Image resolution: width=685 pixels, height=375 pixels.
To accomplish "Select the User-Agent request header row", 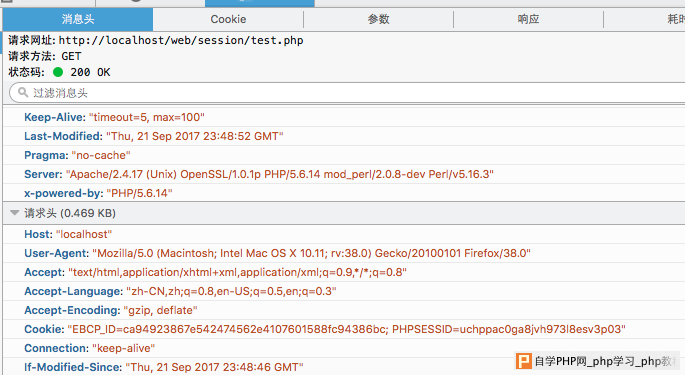I will 344,253.
